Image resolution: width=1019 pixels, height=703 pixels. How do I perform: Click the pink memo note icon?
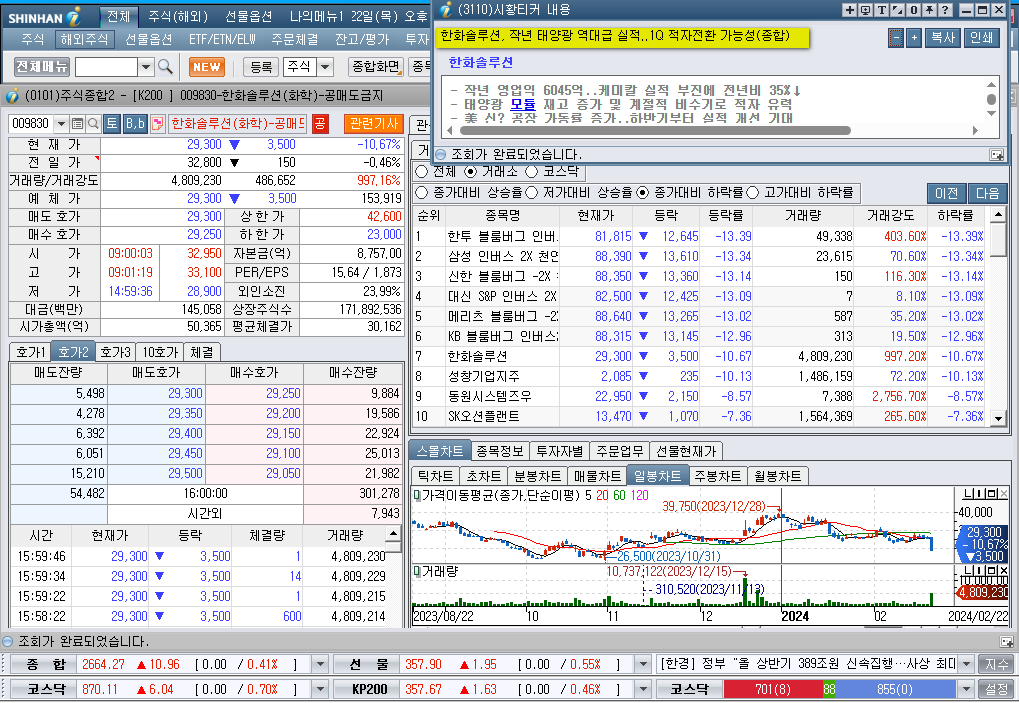coord(157,123)
